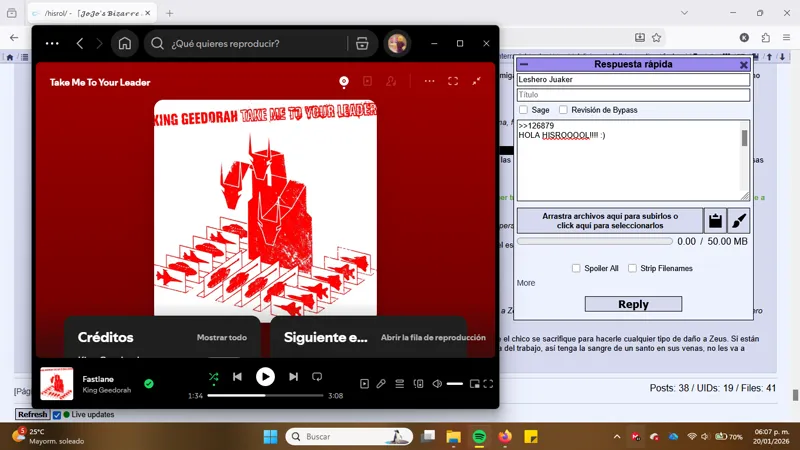Expand Now Playing view to full screen

click(x=453, y=81)
